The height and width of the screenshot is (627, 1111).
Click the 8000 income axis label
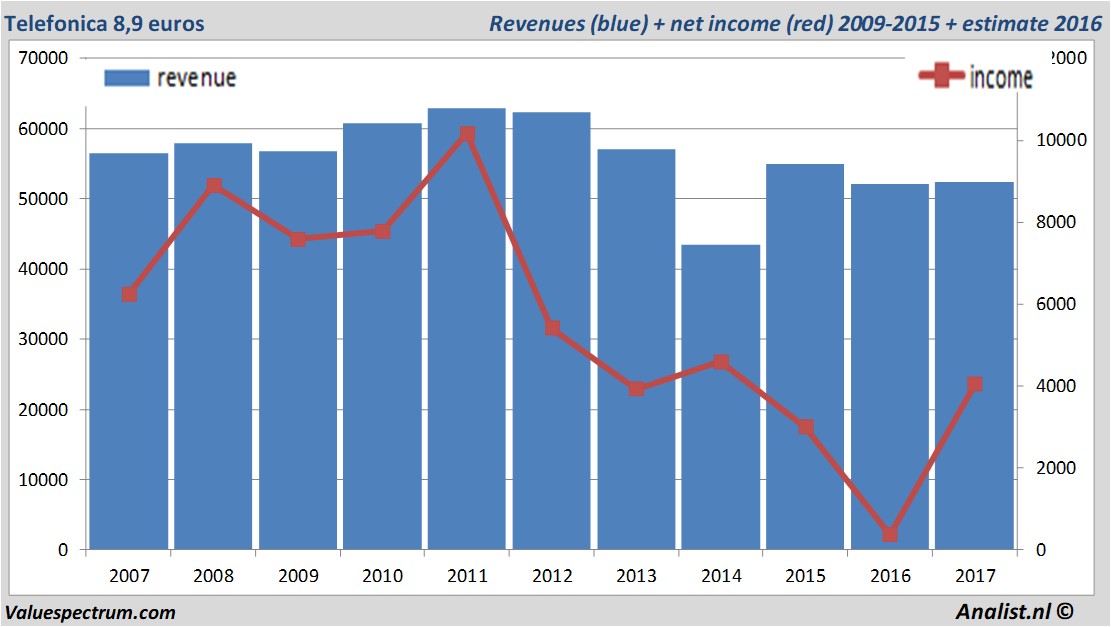coord(1056,222)
